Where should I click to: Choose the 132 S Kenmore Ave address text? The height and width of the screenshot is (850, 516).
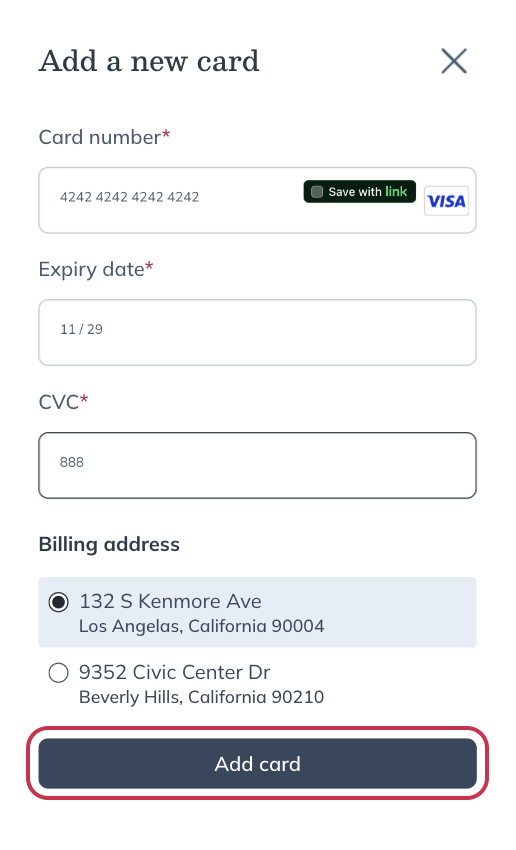(170, 601)
